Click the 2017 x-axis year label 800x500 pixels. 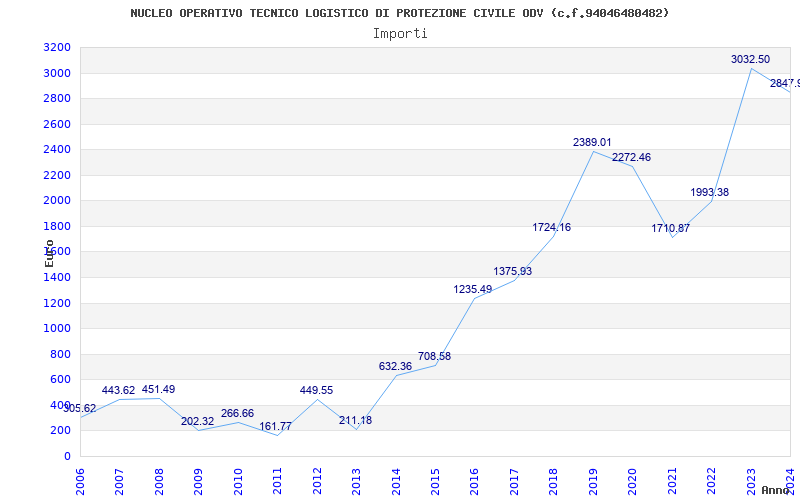tap(514, 482)
